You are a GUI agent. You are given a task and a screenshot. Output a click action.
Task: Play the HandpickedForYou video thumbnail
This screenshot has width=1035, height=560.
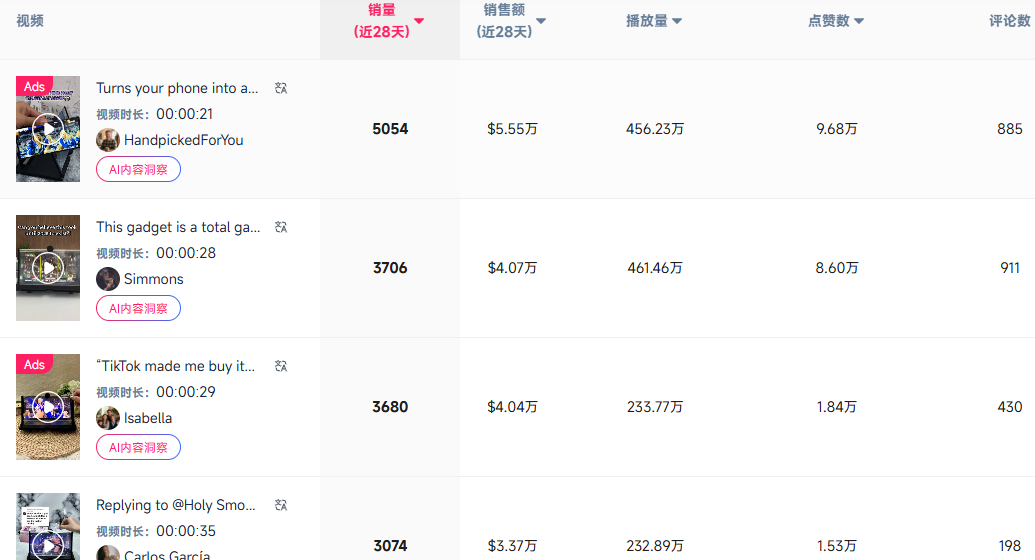point(47,129)
